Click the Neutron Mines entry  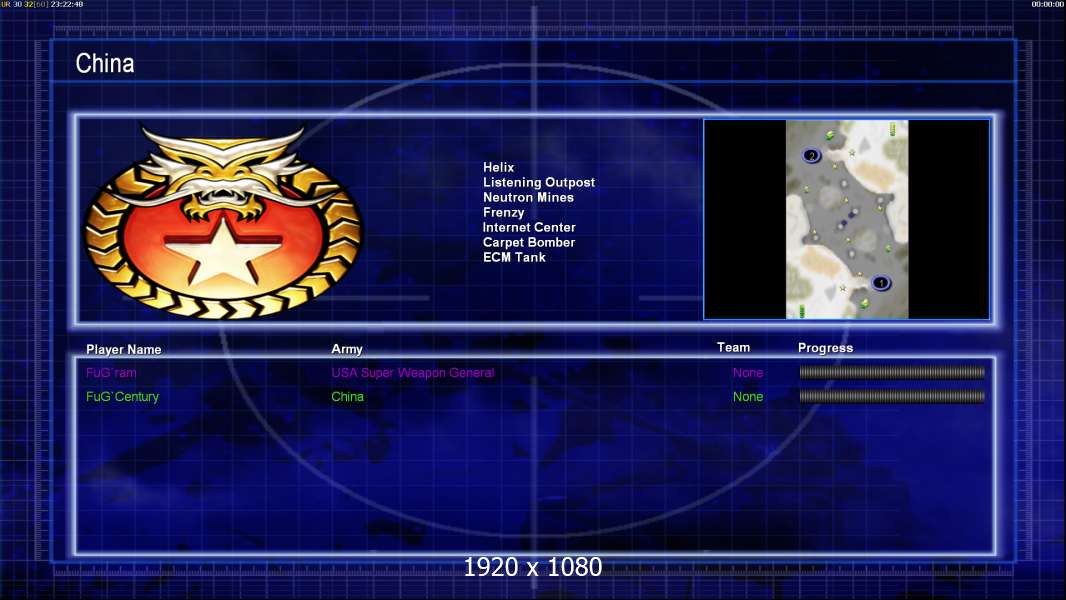click(528, 197)
